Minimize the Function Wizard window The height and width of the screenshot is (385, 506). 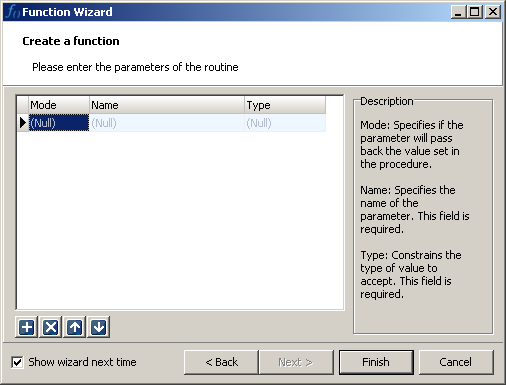(x=459, y=12)
